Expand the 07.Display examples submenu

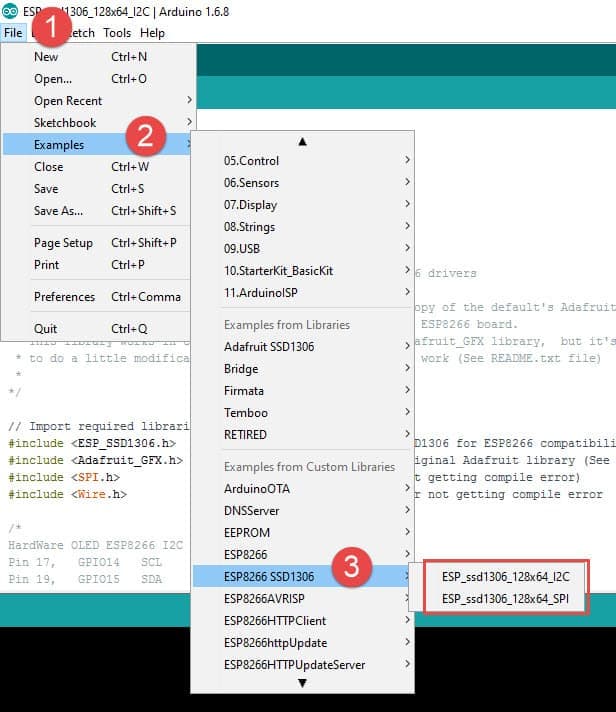coord(251,205)
